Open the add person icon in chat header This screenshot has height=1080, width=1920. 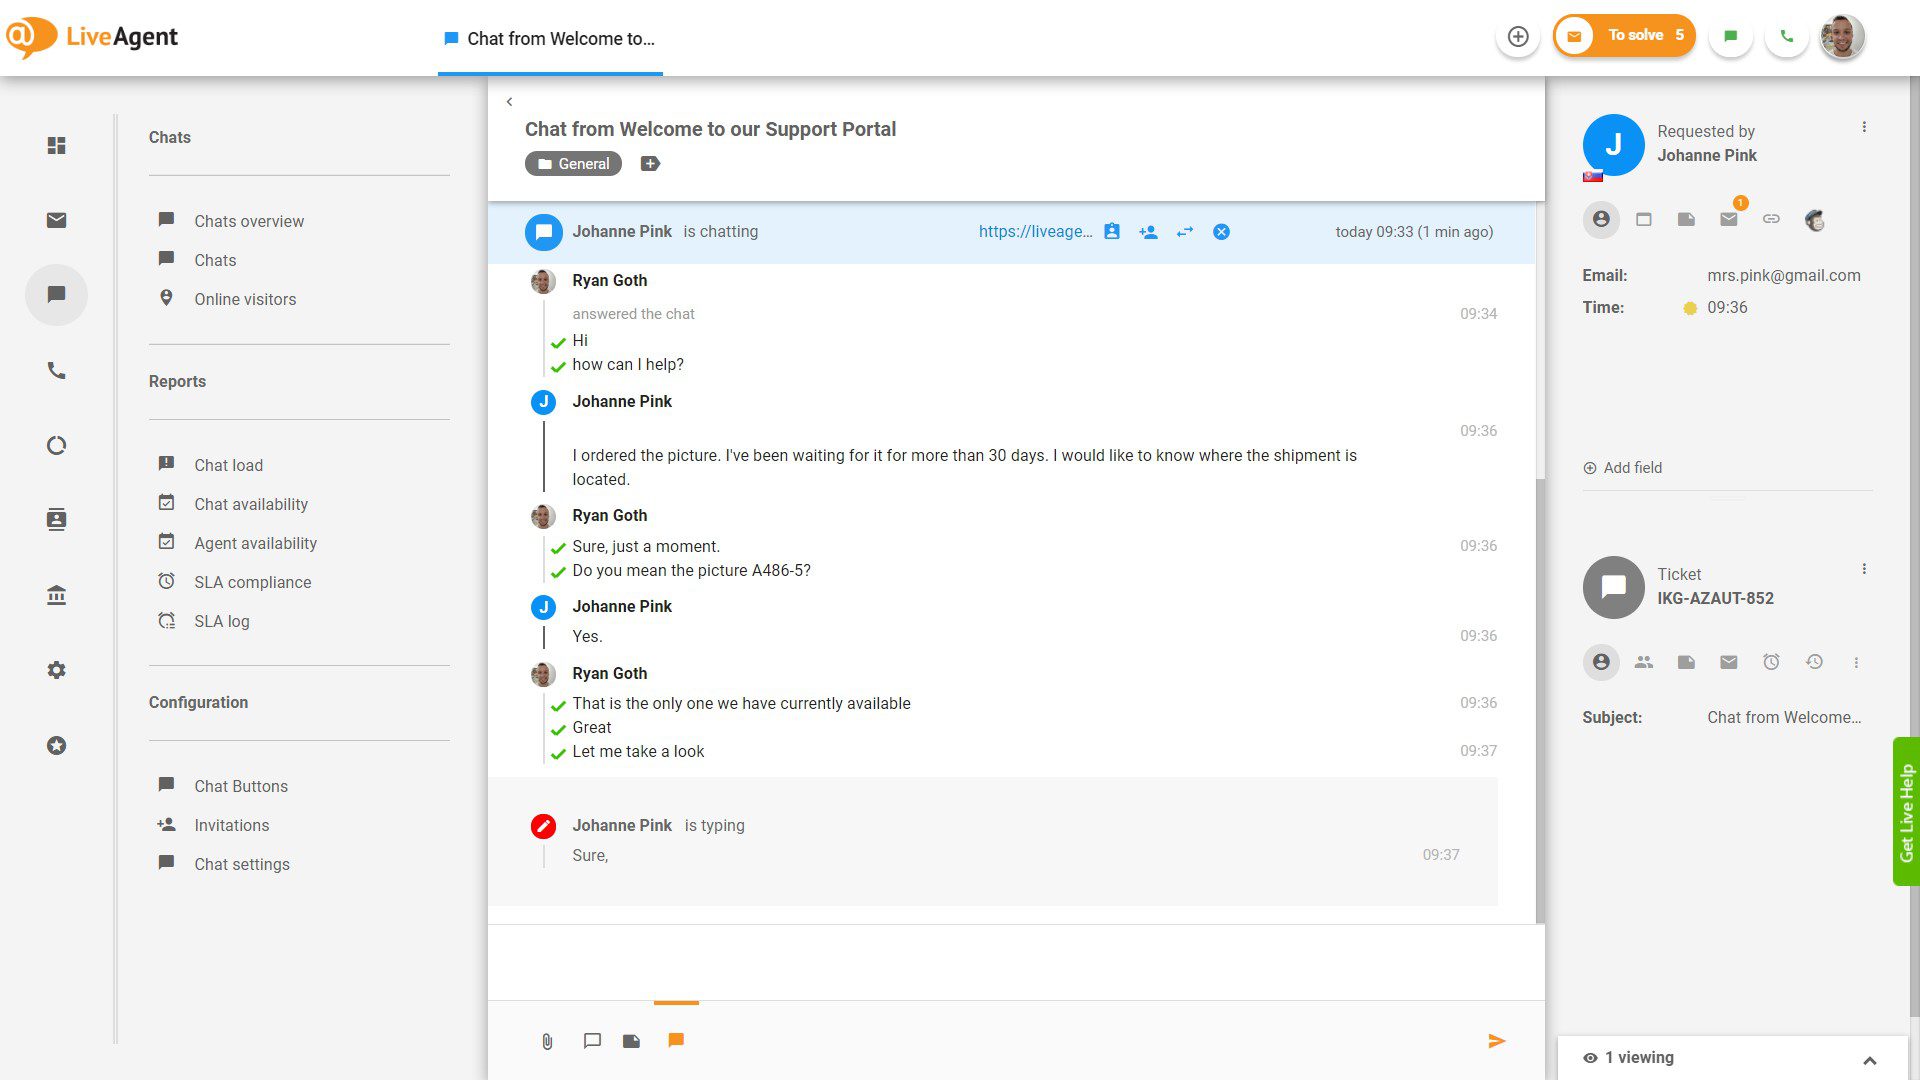(1148, 231)
